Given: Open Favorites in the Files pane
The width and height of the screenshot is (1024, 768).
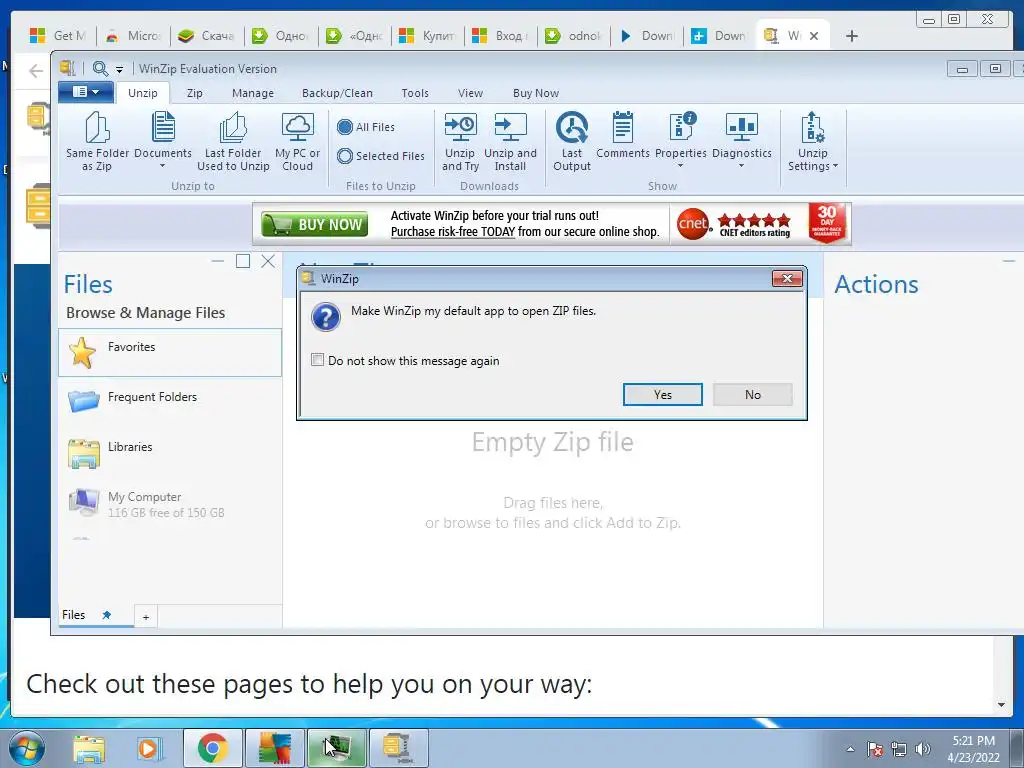Looking at the screenshot, I should pyautogui.click(x=170, y=353).
